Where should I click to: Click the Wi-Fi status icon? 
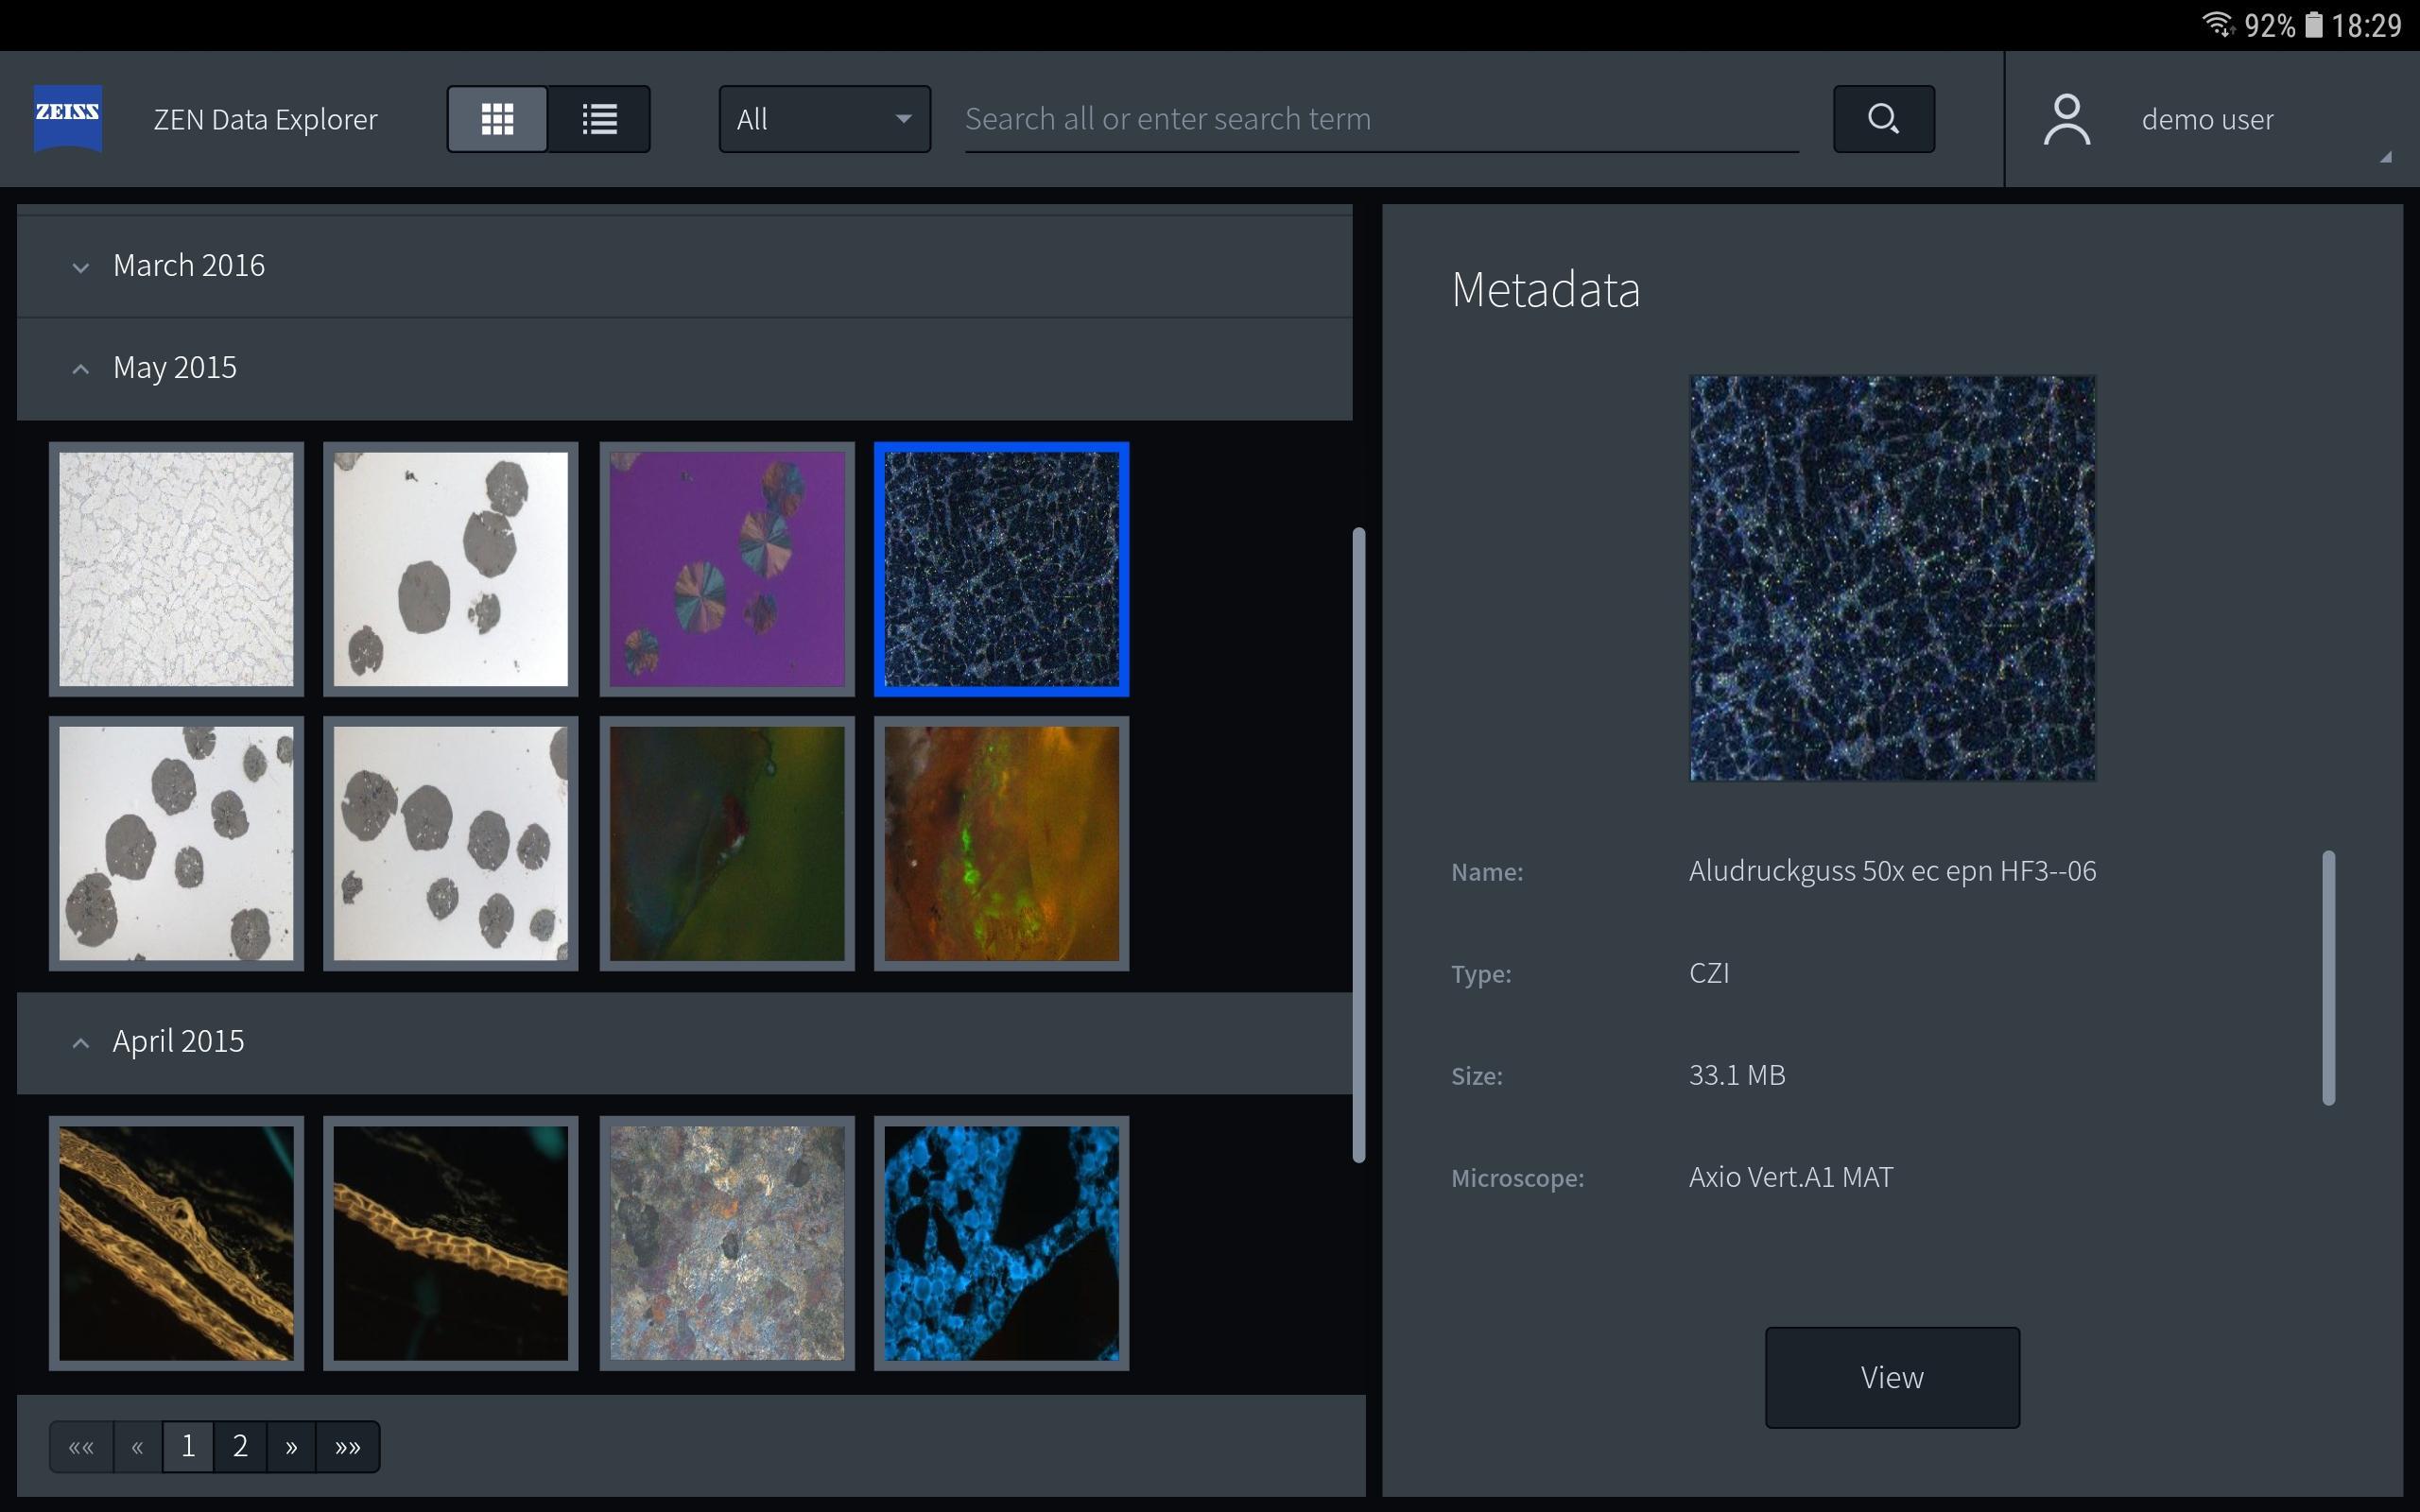click(2218, 24)
